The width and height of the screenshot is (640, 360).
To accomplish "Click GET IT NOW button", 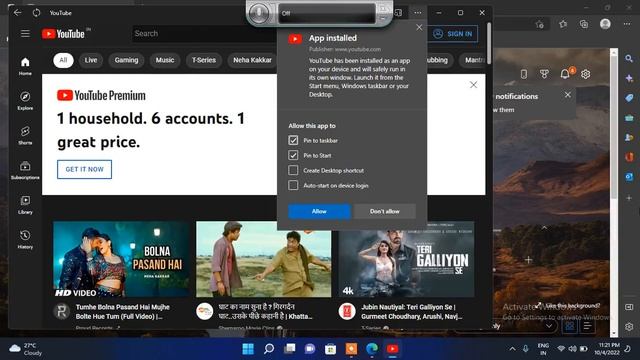I will click(x=84, y=169).
